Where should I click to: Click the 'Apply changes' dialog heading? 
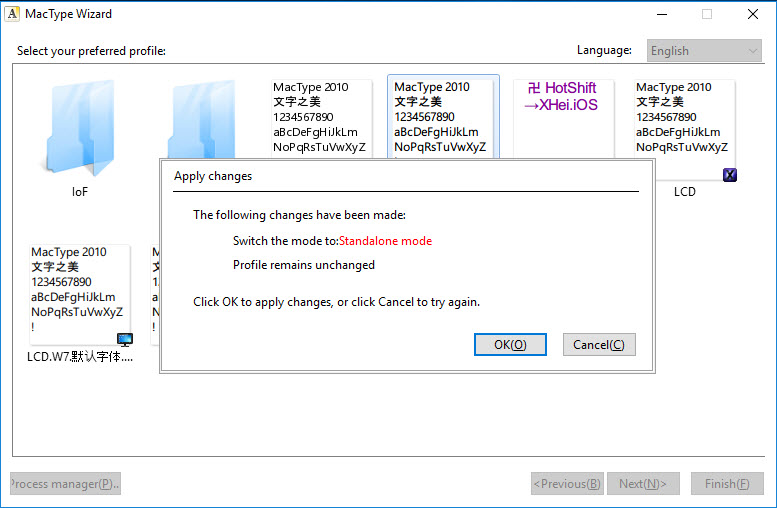213,176
